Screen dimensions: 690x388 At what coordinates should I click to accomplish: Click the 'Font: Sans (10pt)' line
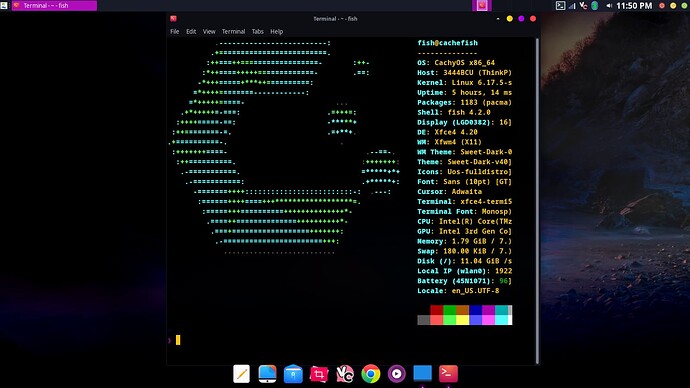(x=465, y=182)
